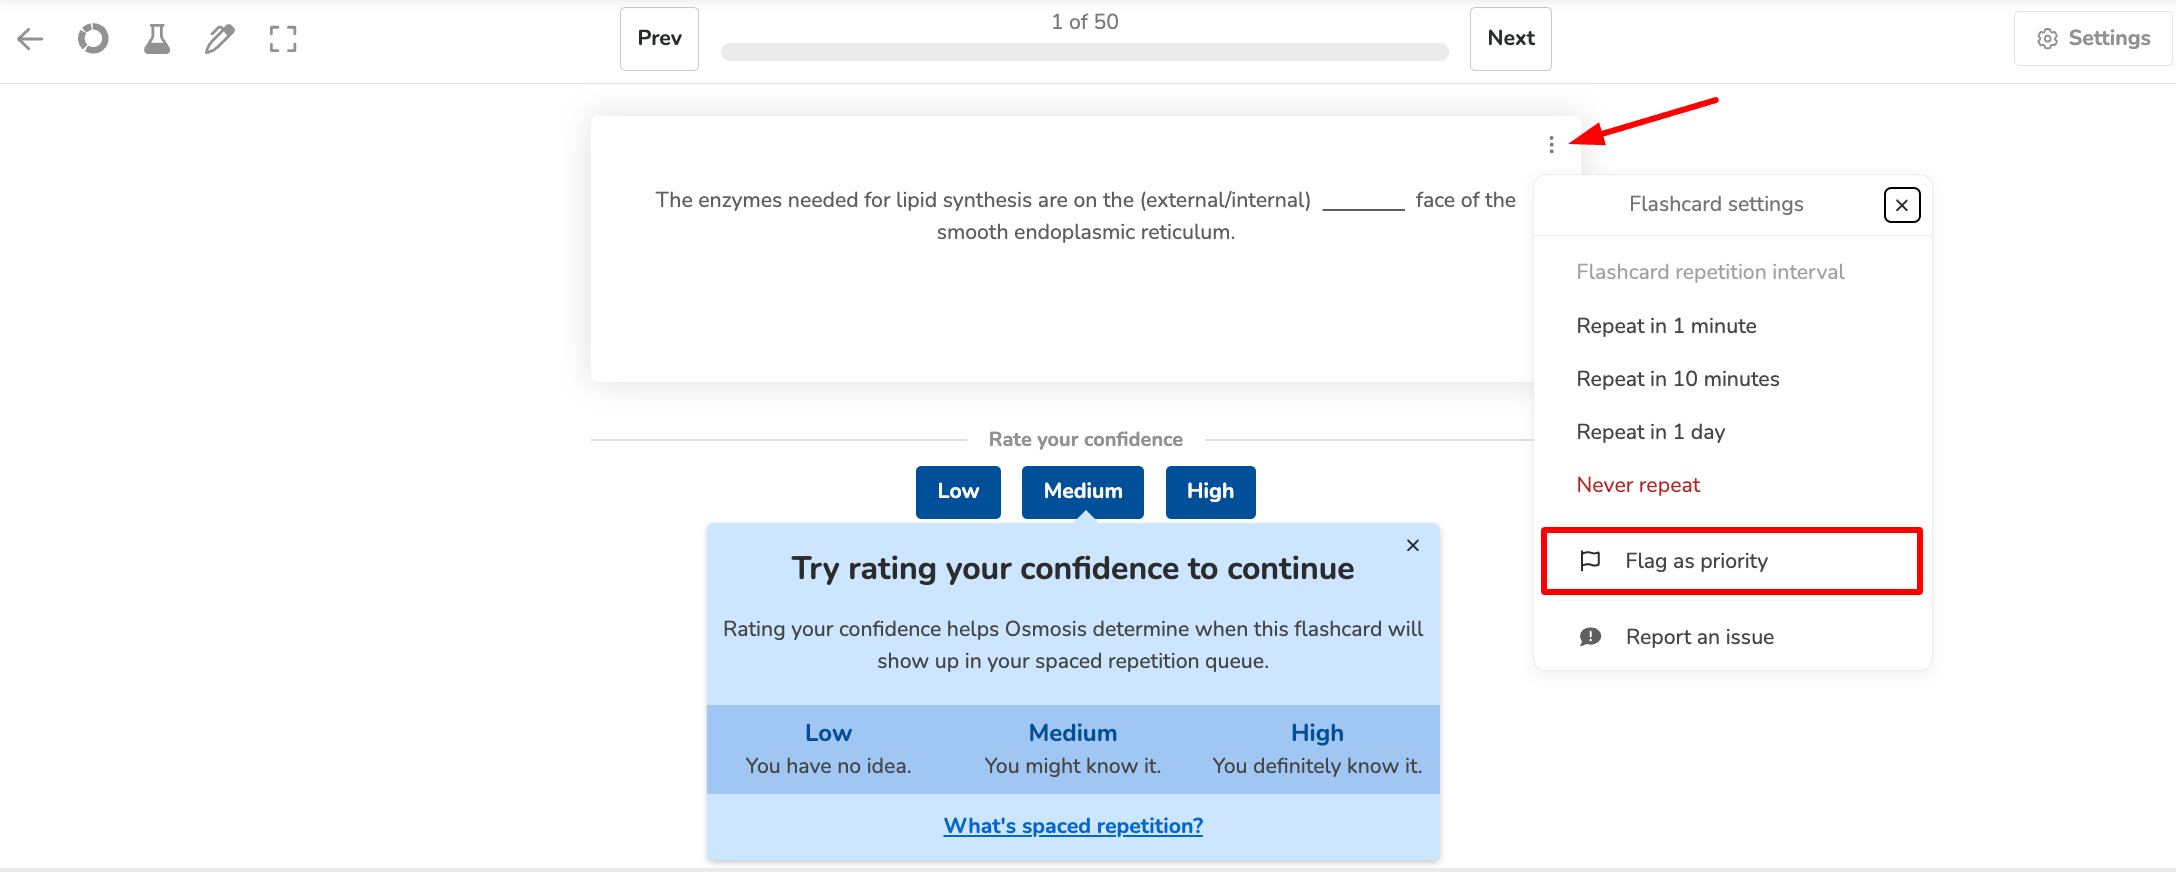Screen dimensions: 2176x872
Task: Open the three-dot flashcard menu
Action: click(1551, 145)
